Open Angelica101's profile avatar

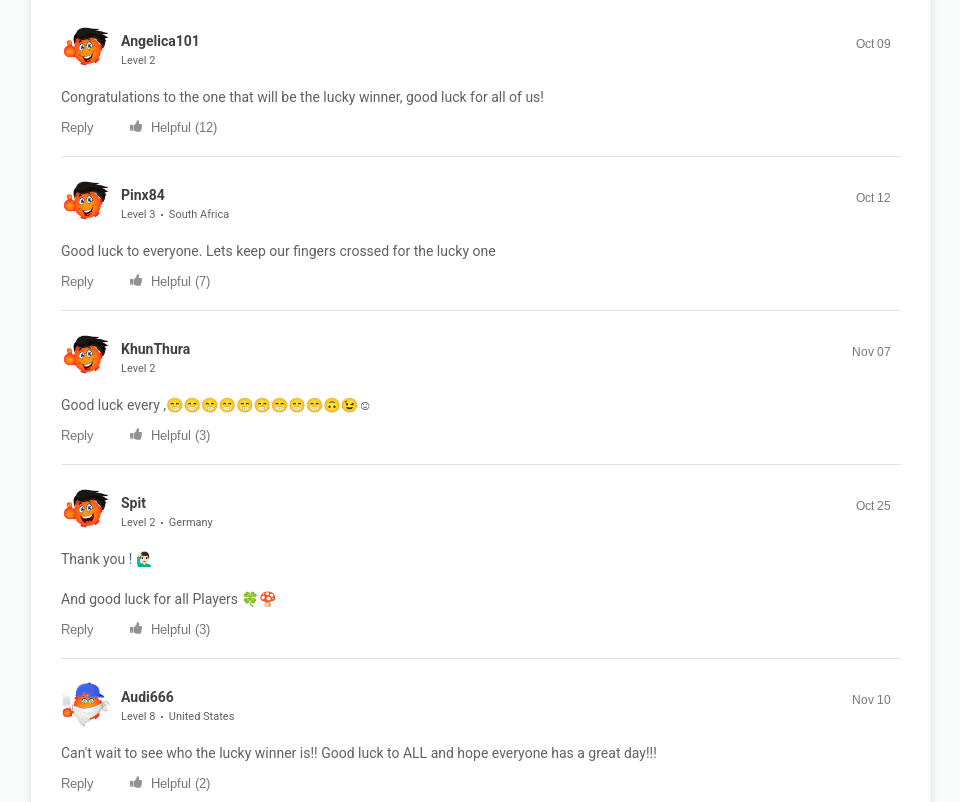[86, 46]
